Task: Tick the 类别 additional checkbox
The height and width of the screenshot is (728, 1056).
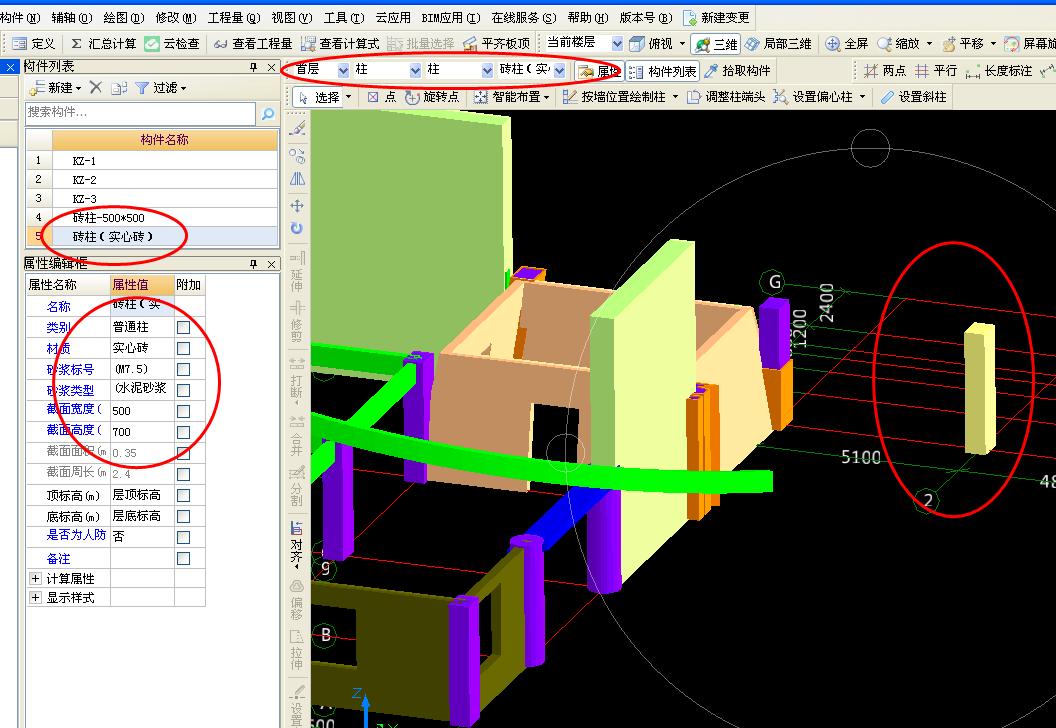Action: pos(183,327)
